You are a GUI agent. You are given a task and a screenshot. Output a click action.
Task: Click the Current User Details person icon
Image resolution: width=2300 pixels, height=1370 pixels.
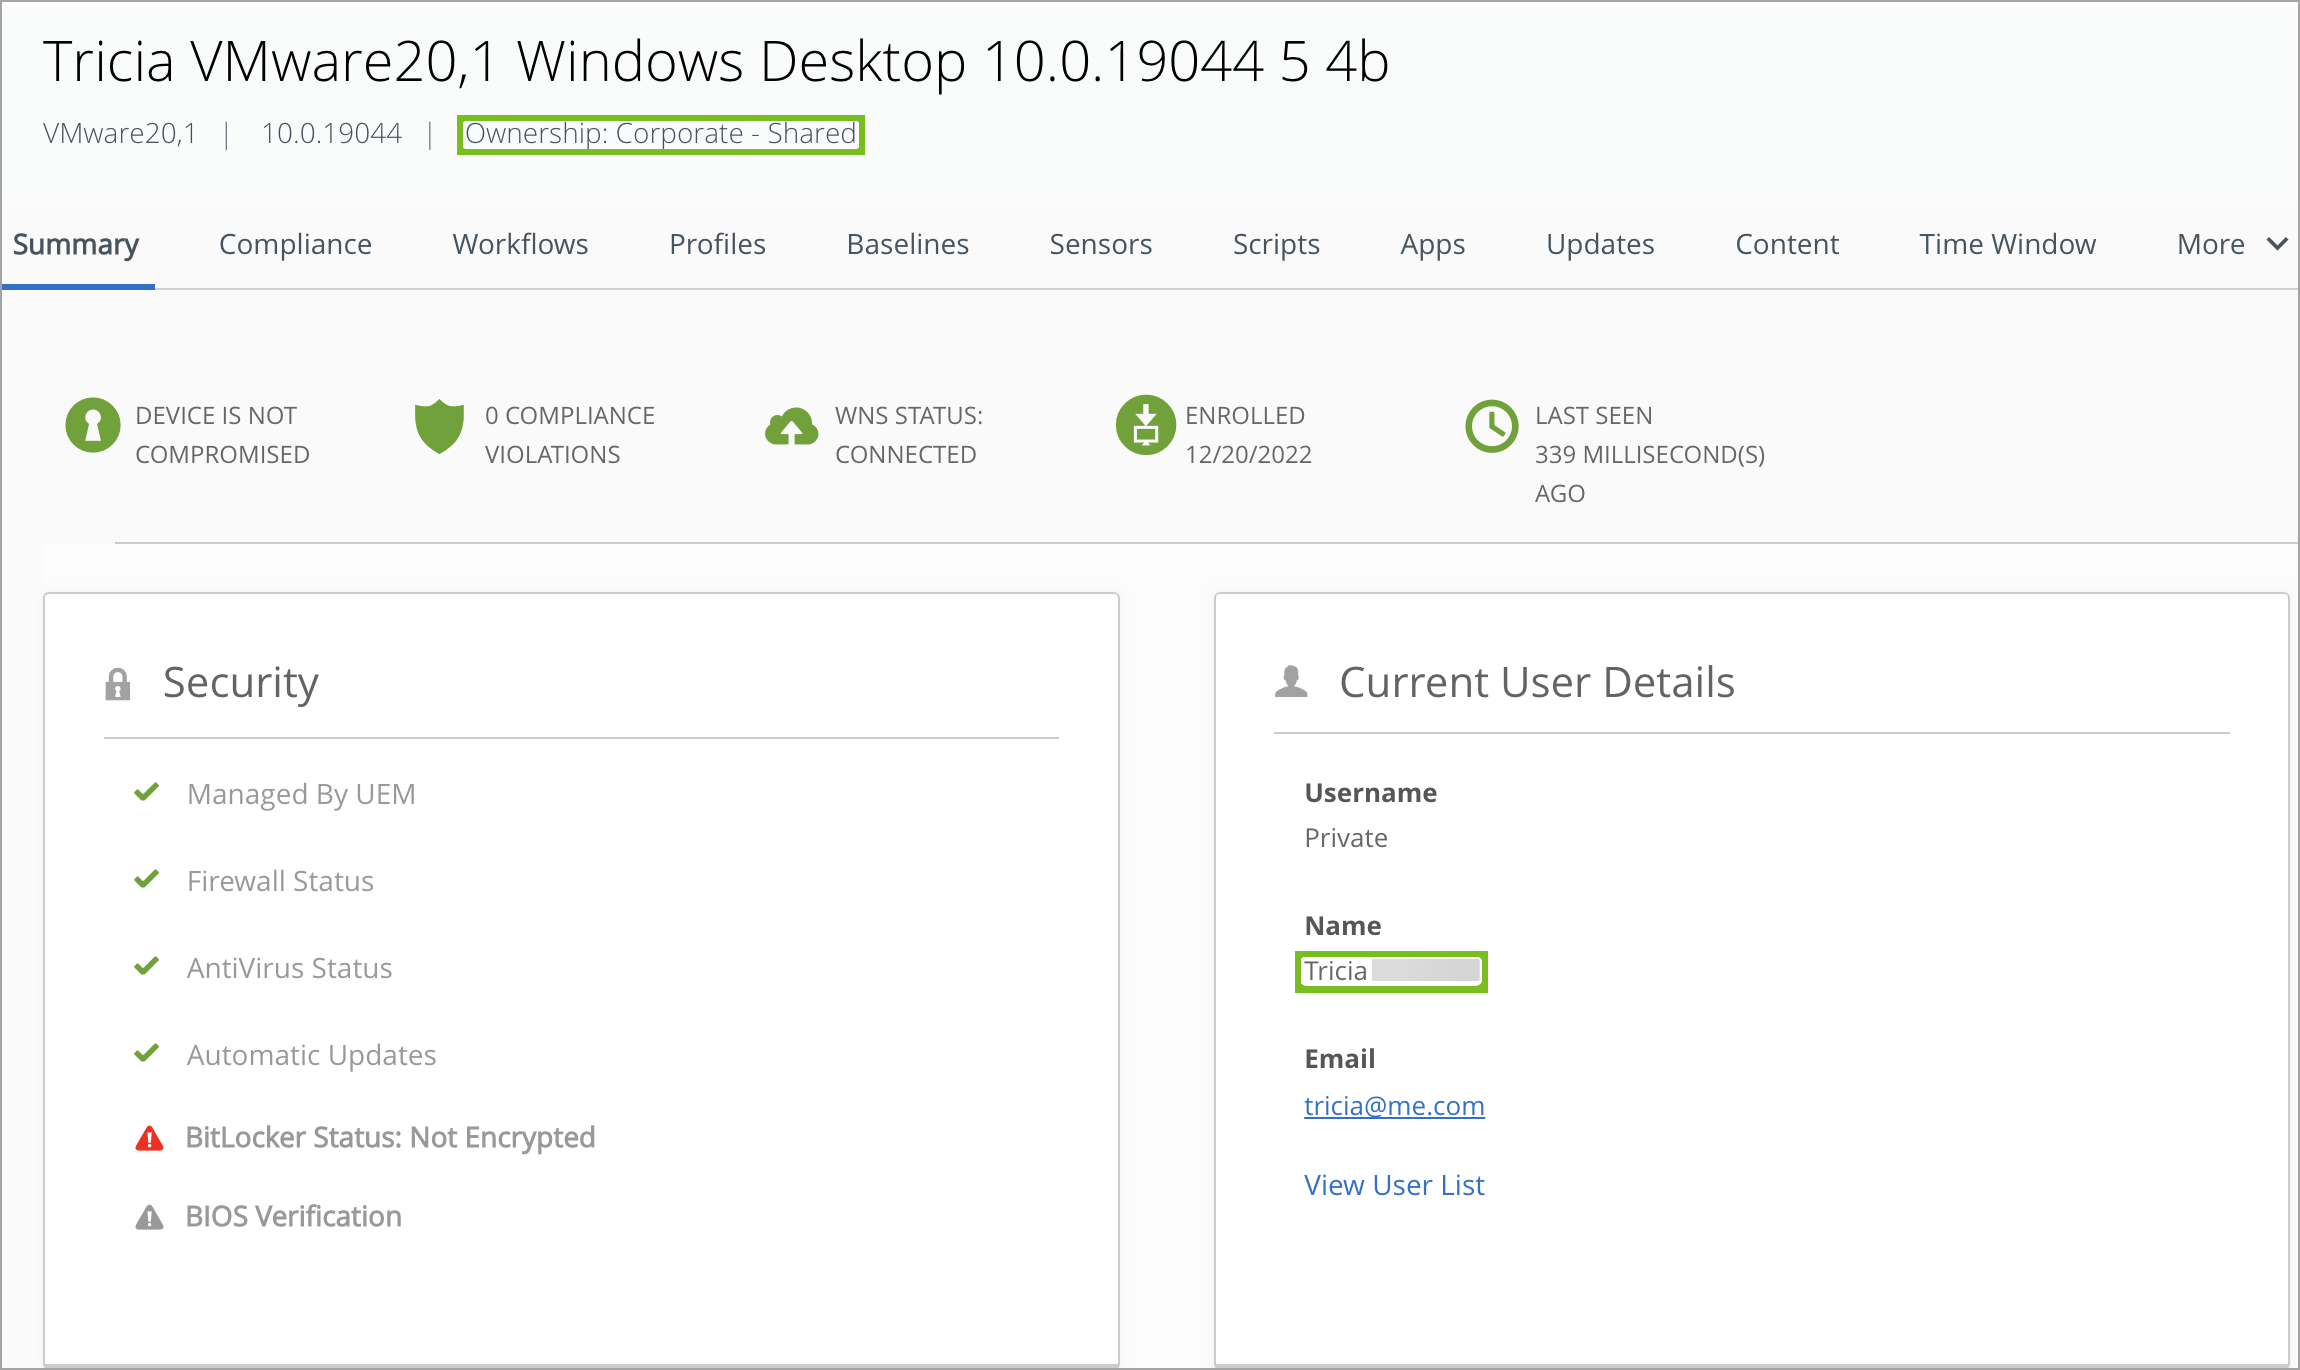click(1291, 682)
